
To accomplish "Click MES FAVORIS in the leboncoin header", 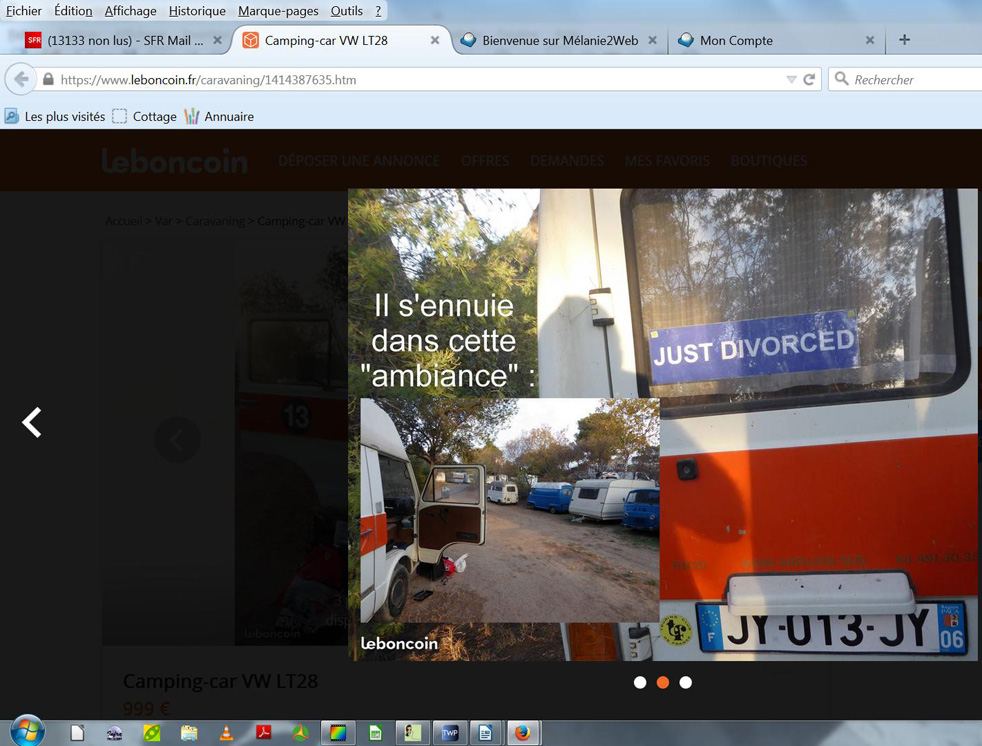I will [667, 161].
